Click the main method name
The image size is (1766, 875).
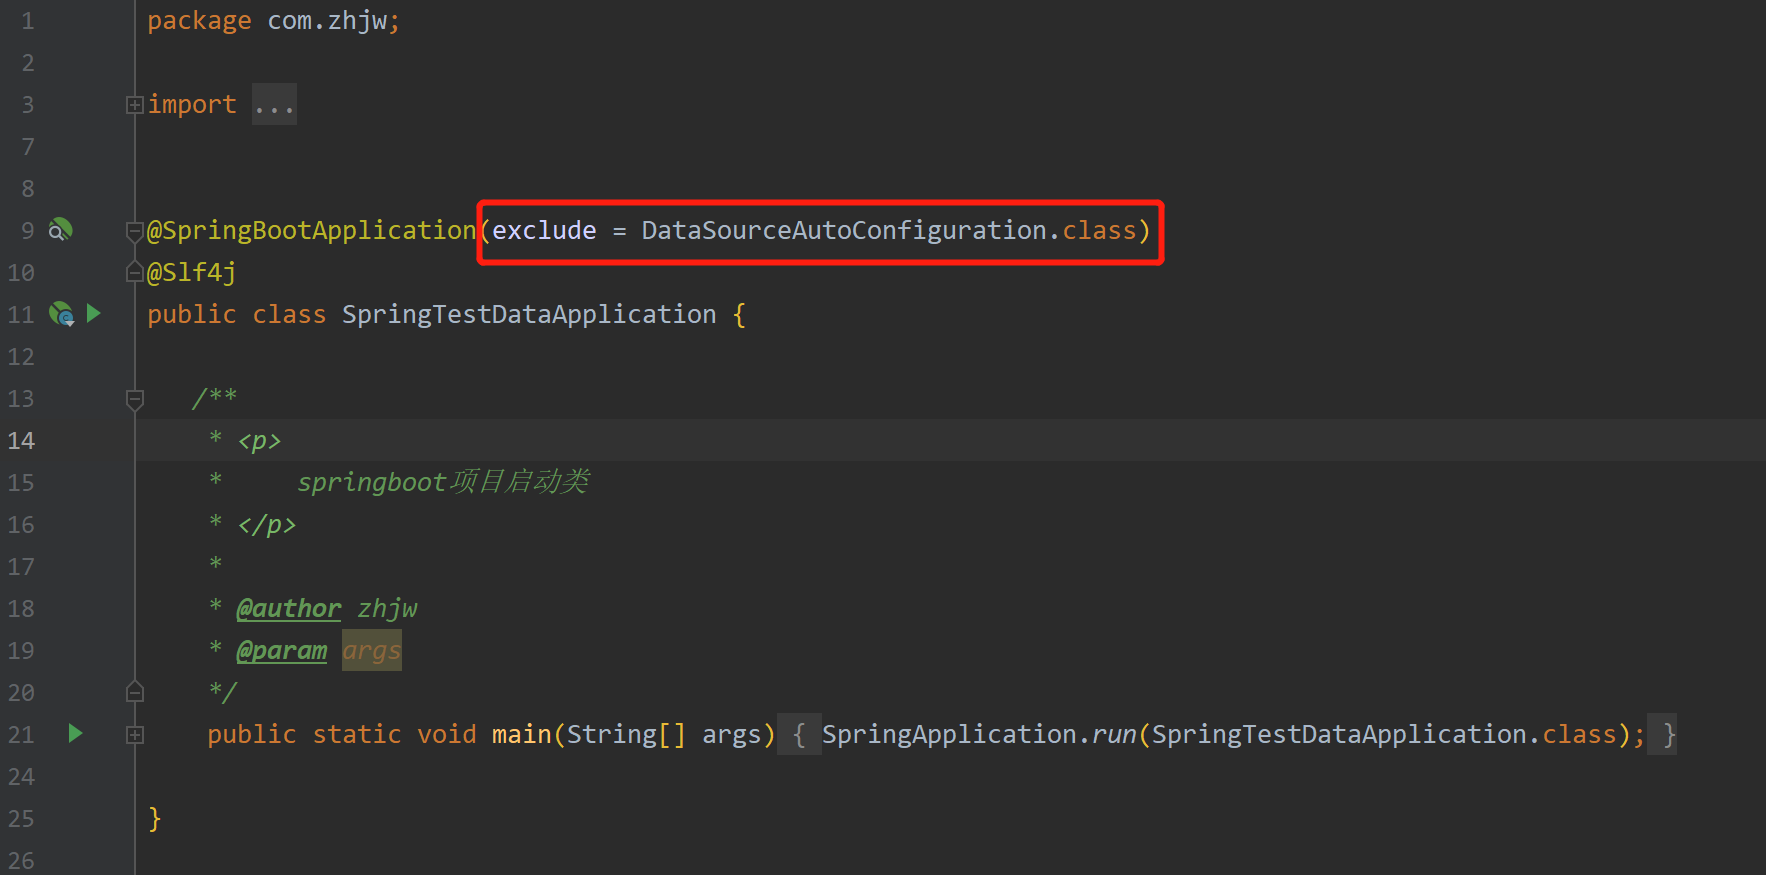[x=521, y=735]
